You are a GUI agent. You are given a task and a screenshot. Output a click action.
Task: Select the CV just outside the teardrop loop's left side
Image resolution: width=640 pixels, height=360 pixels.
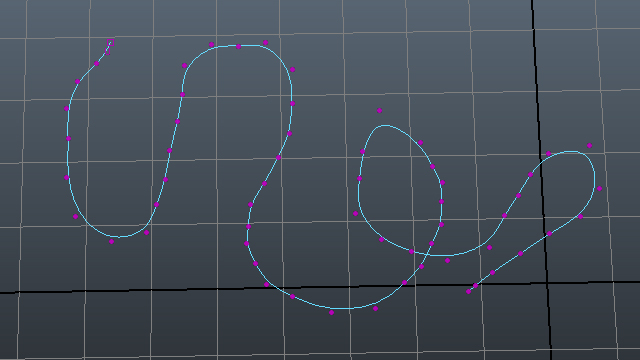point(356,213)
